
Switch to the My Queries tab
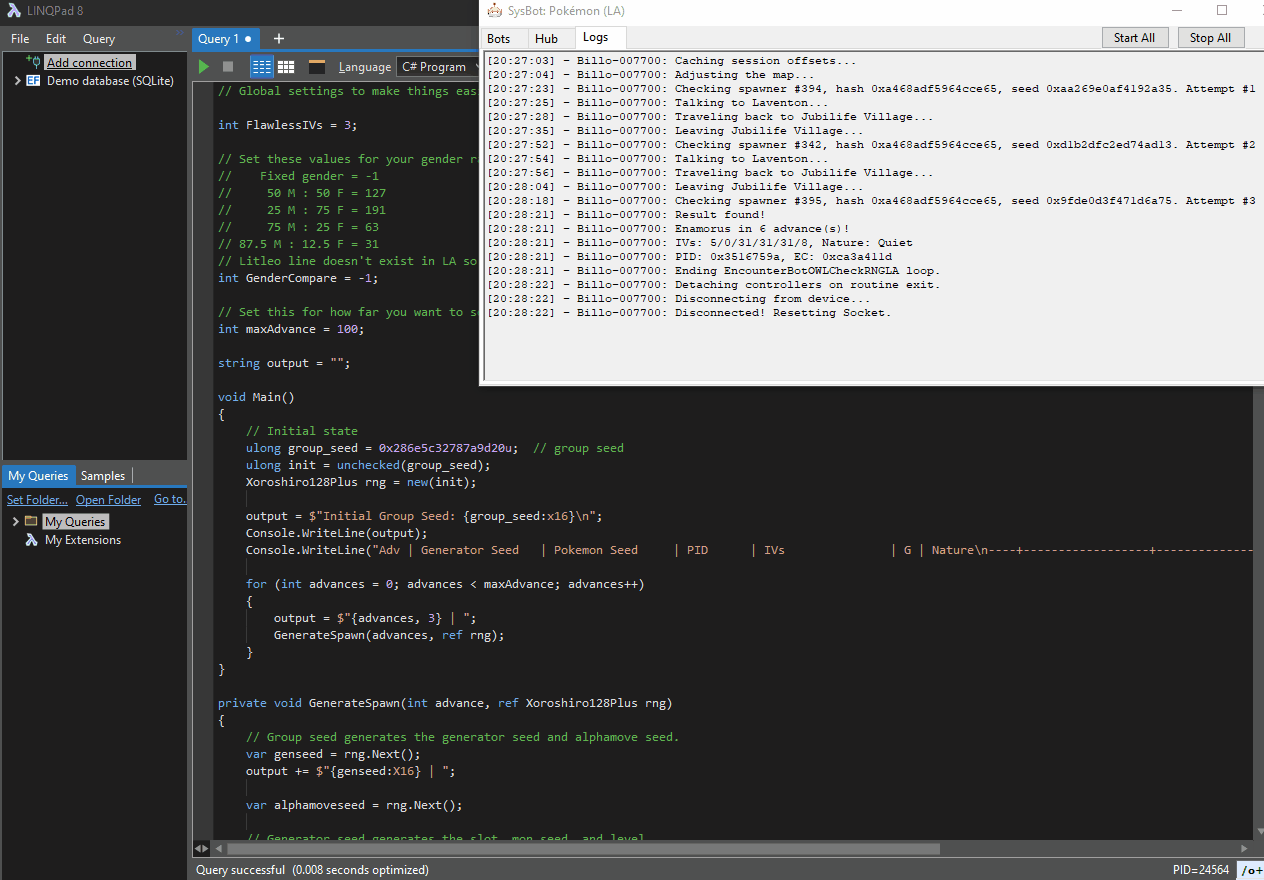click(39, 476)
